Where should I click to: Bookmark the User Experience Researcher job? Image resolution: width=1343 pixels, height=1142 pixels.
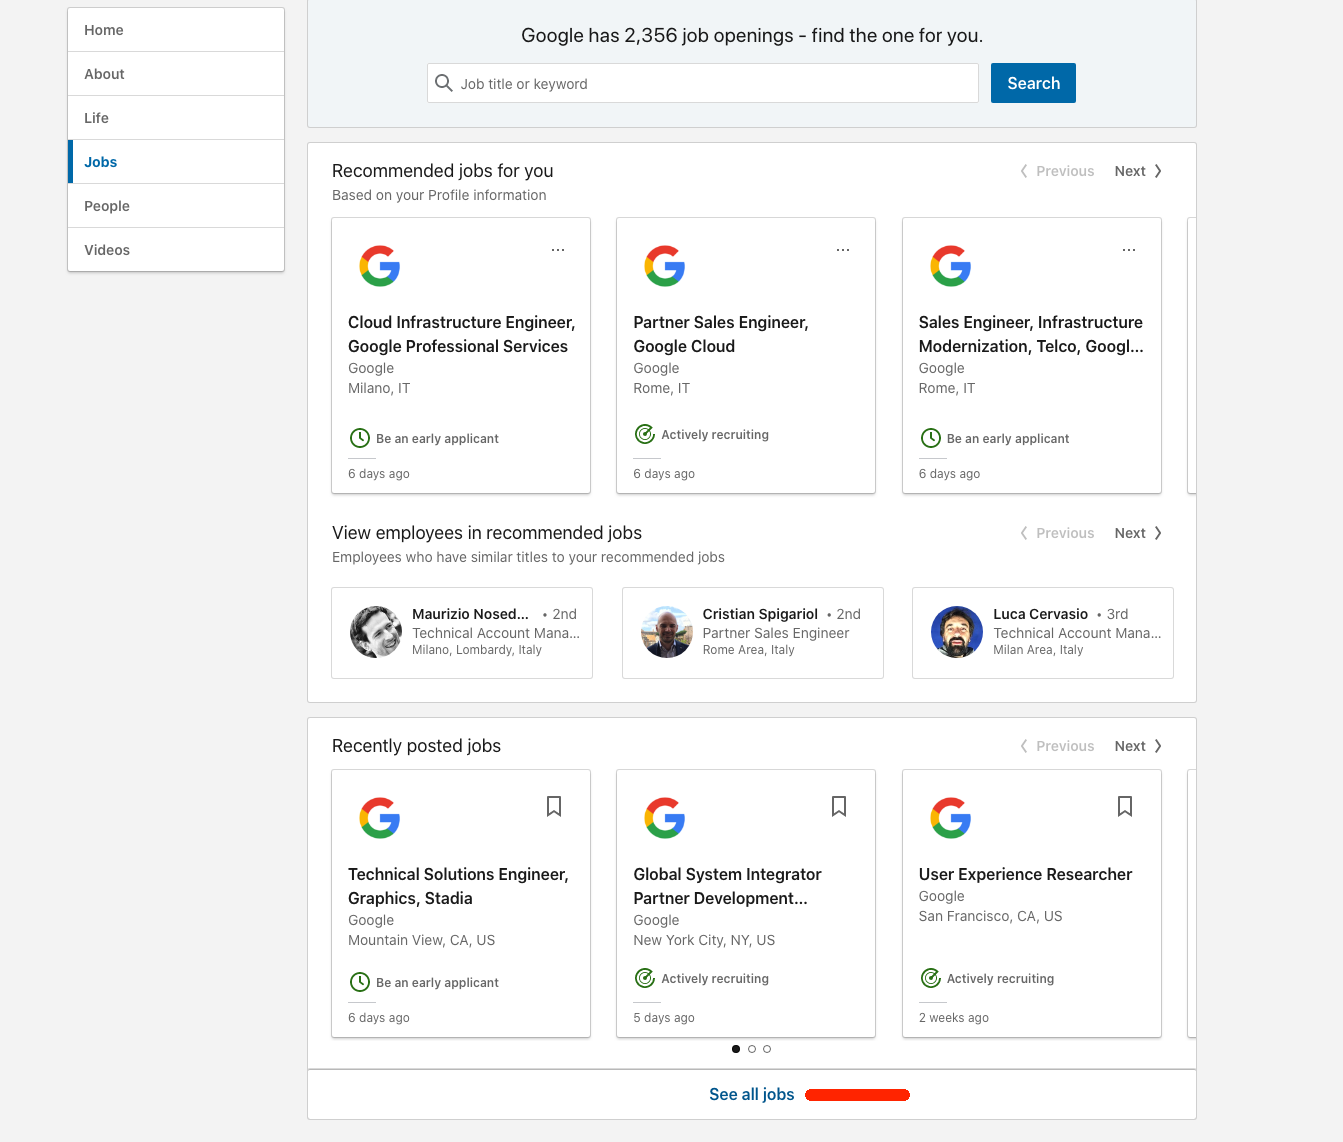(1124, 806)
